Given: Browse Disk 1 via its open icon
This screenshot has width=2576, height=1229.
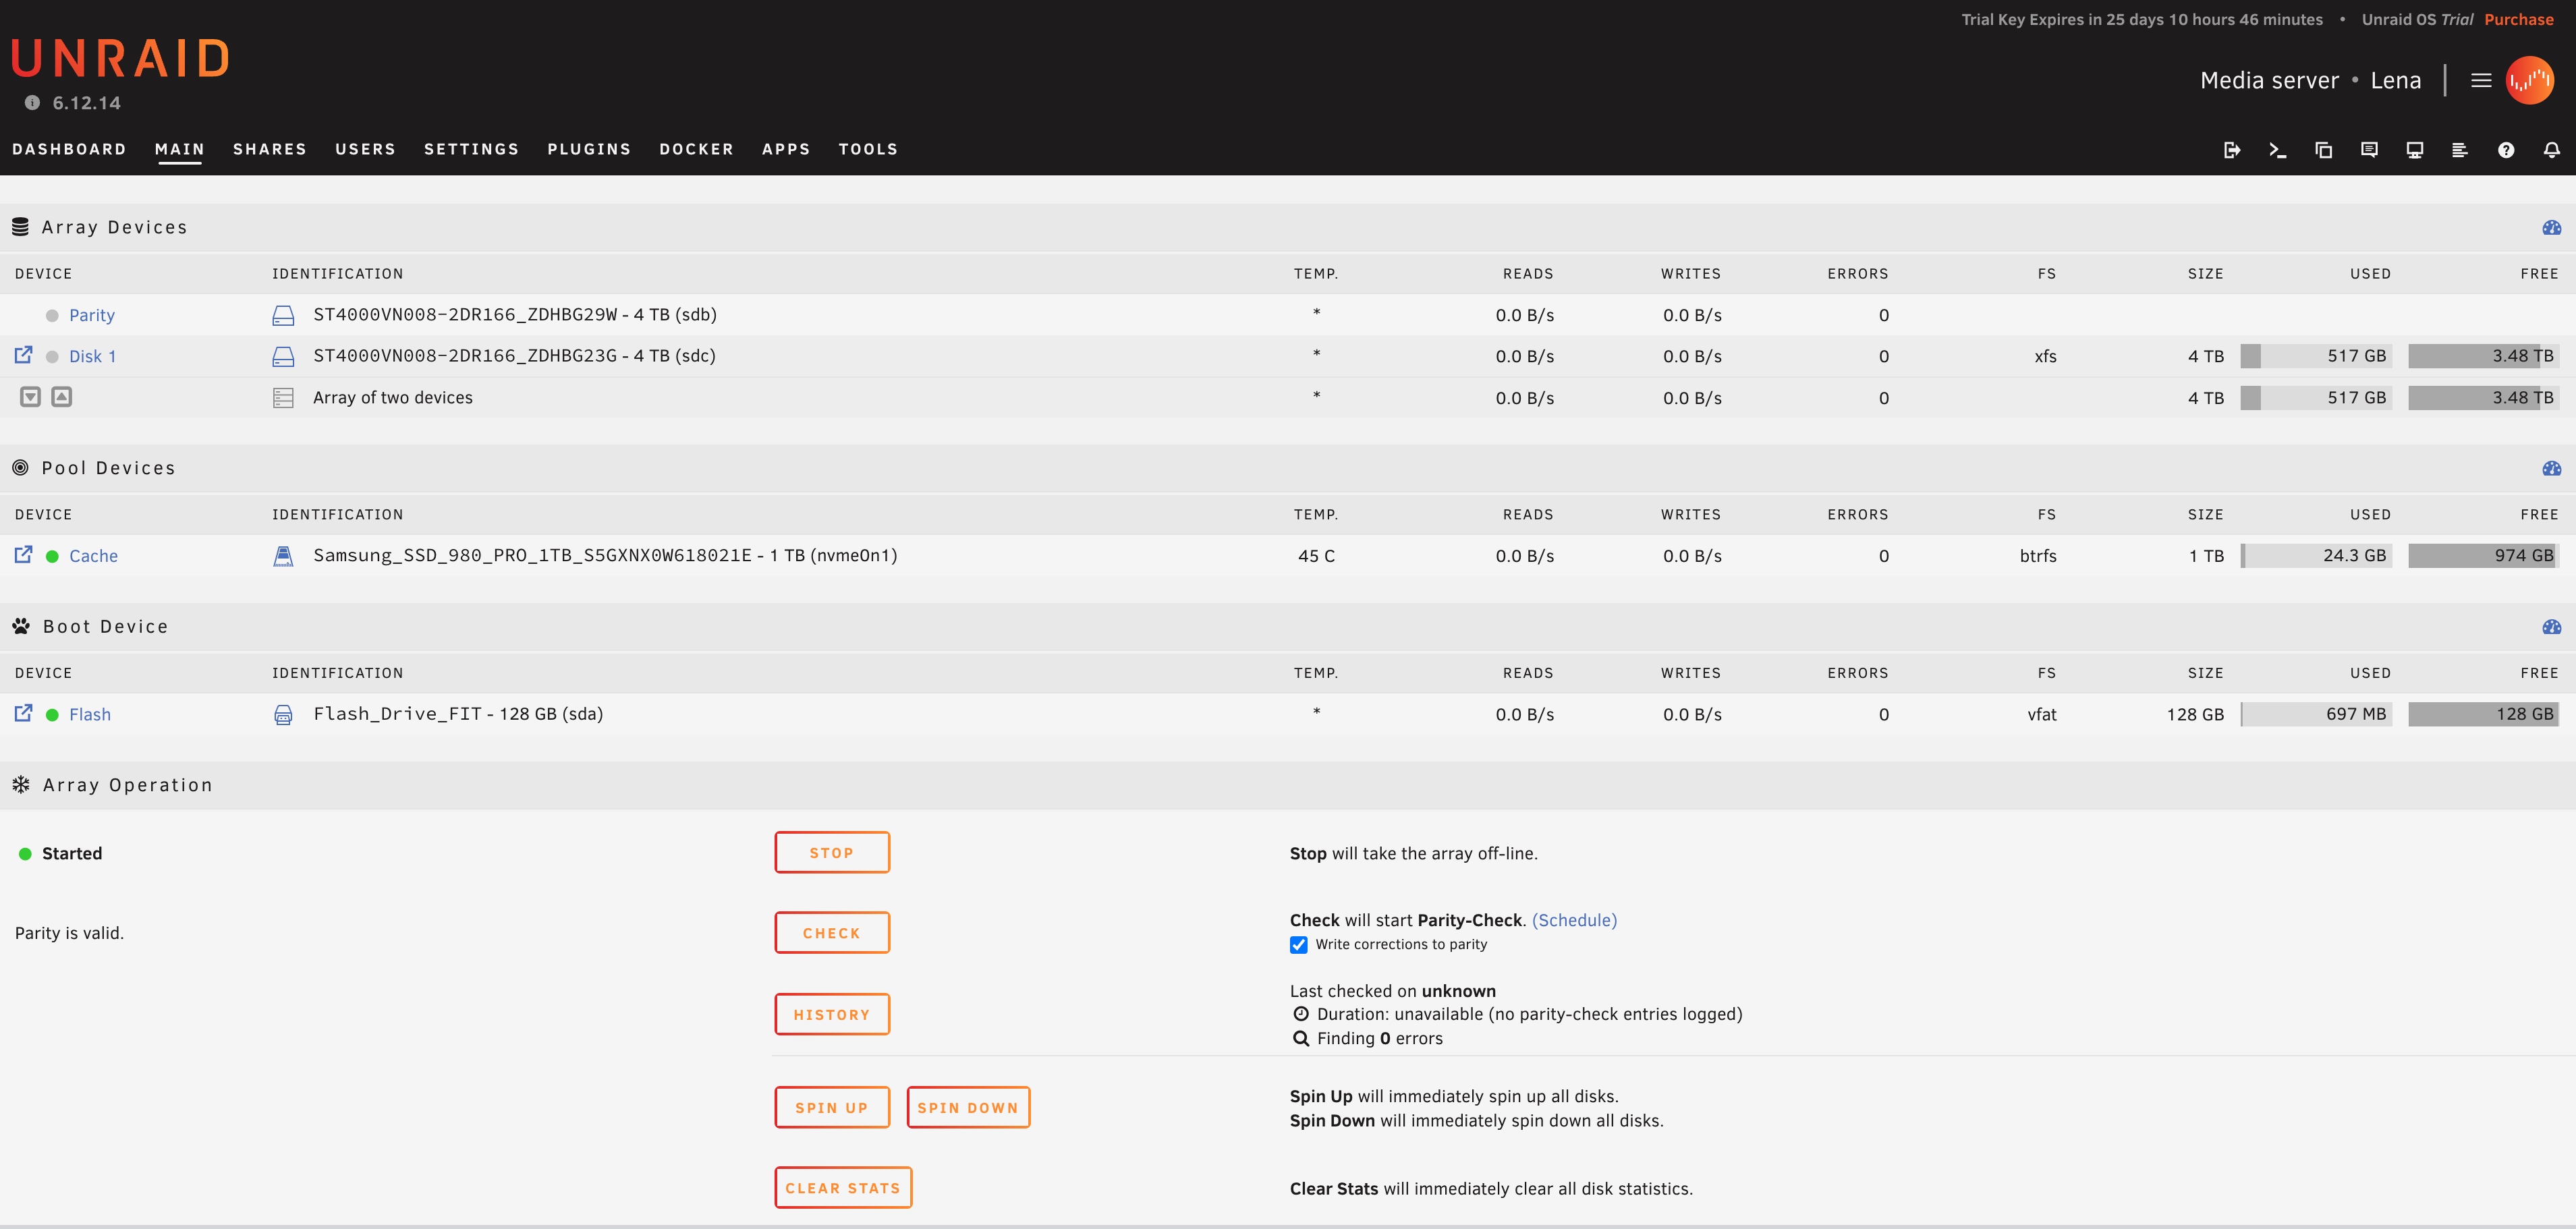Looking at the screenshot, I should coord(23,355).
